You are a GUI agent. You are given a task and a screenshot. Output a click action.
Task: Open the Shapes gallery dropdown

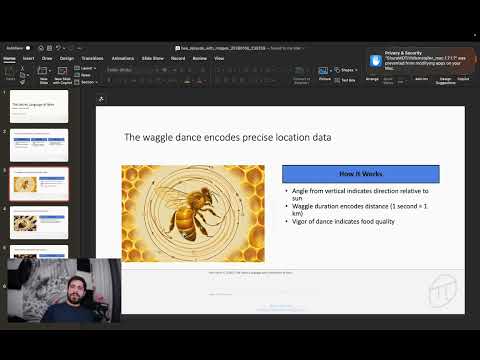(x=346, y=70)
